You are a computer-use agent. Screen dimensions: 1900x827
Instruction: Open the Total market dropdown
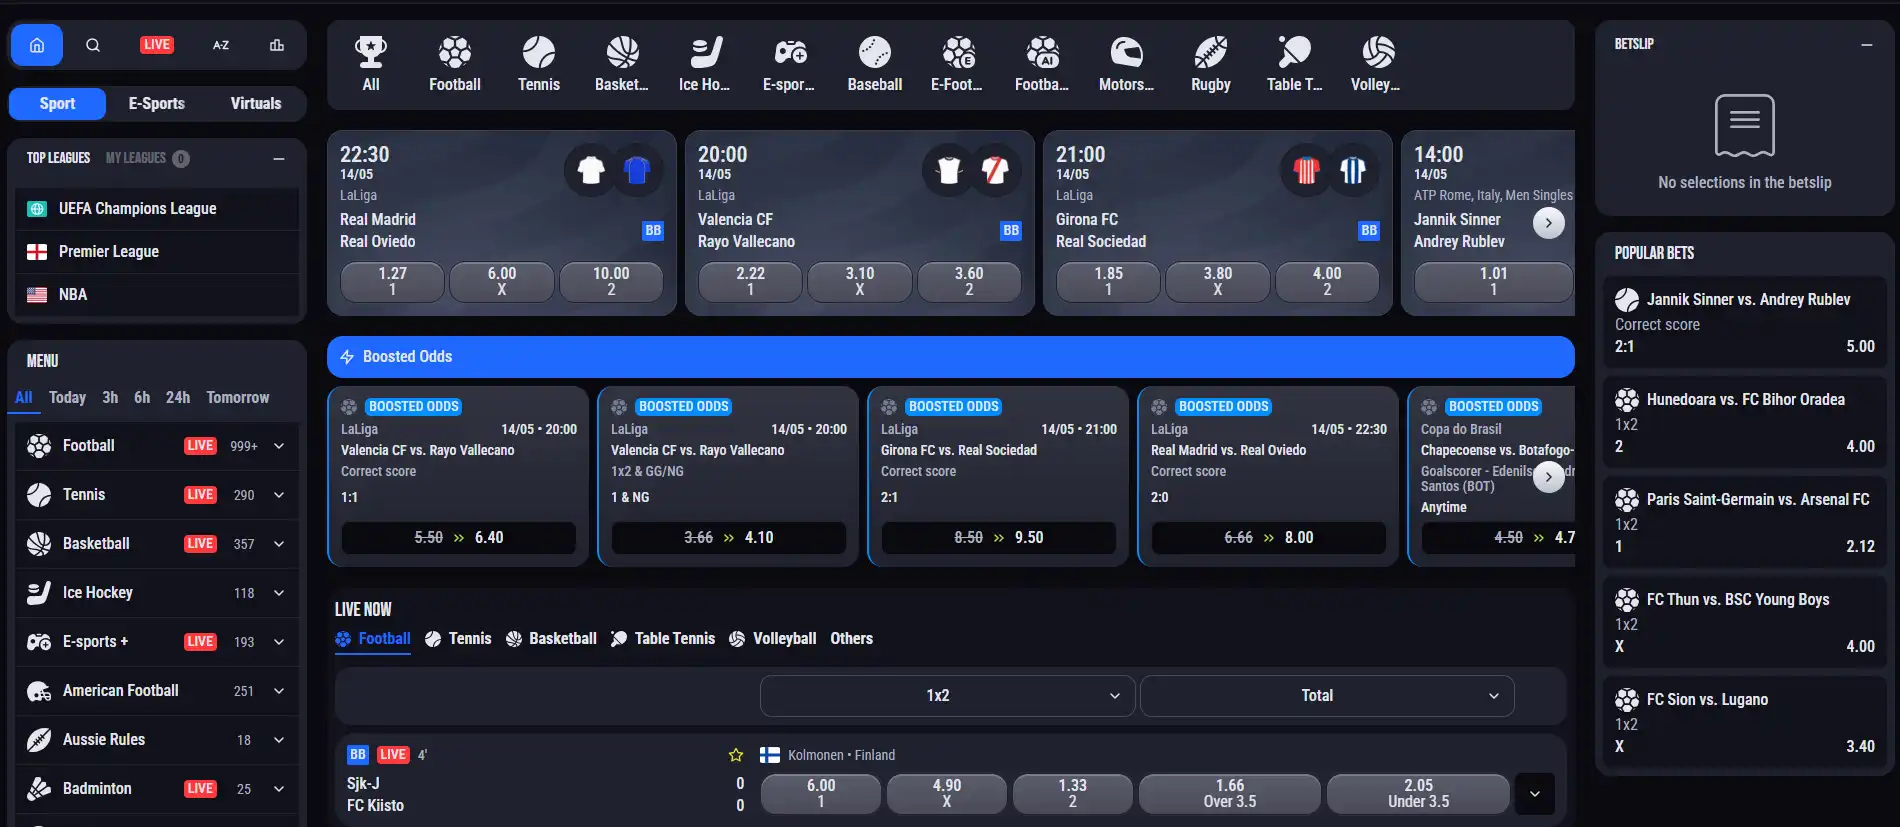click(x=1327, y=696)
